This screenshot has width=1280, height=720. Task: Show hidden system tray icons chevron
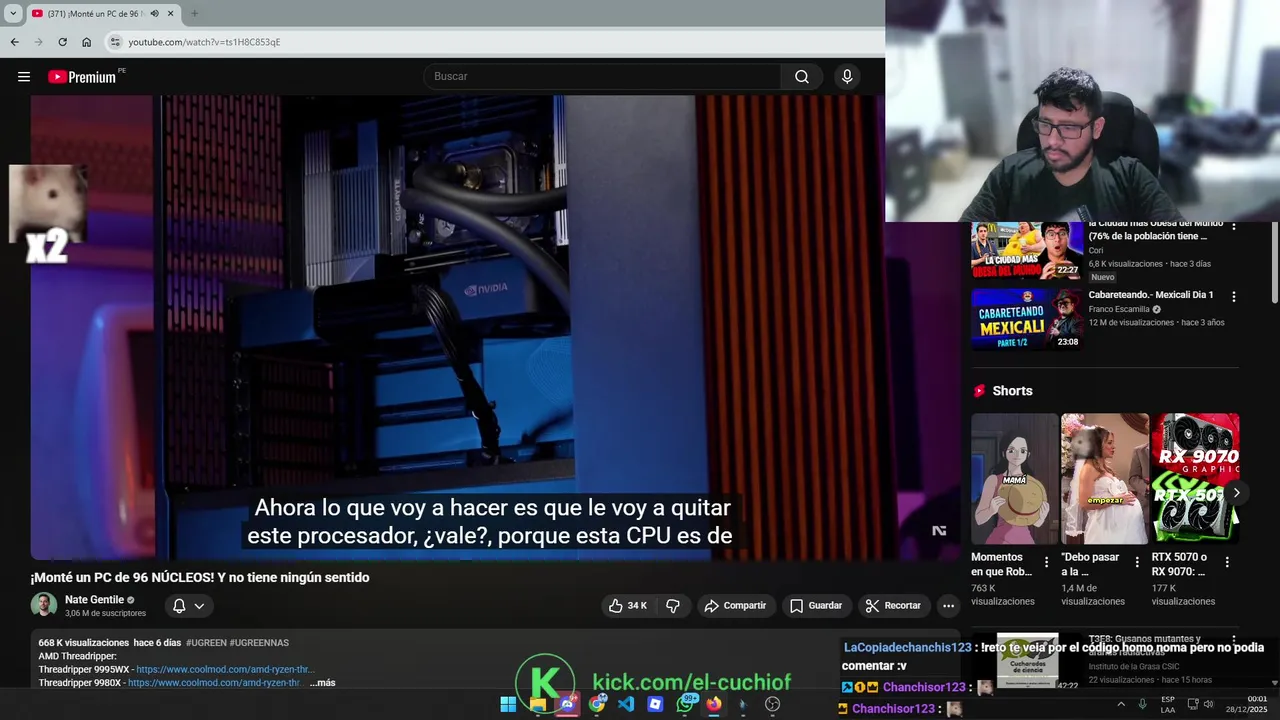pos(1120,704)
